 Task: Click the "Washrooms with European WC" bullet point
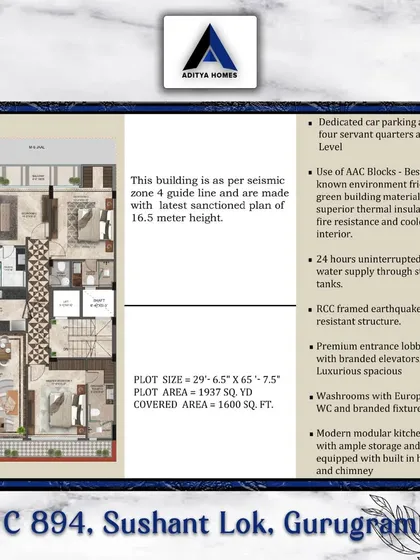tap(364, 402)
